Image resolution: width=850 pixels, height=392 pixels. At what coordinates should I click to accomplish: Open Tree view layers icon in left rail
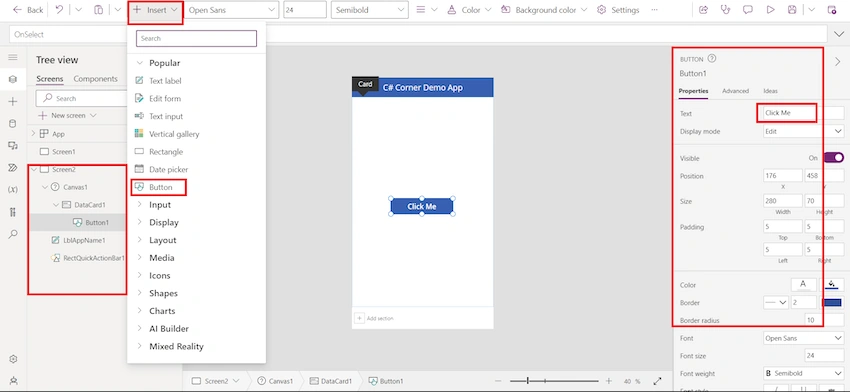click(13, 80)
